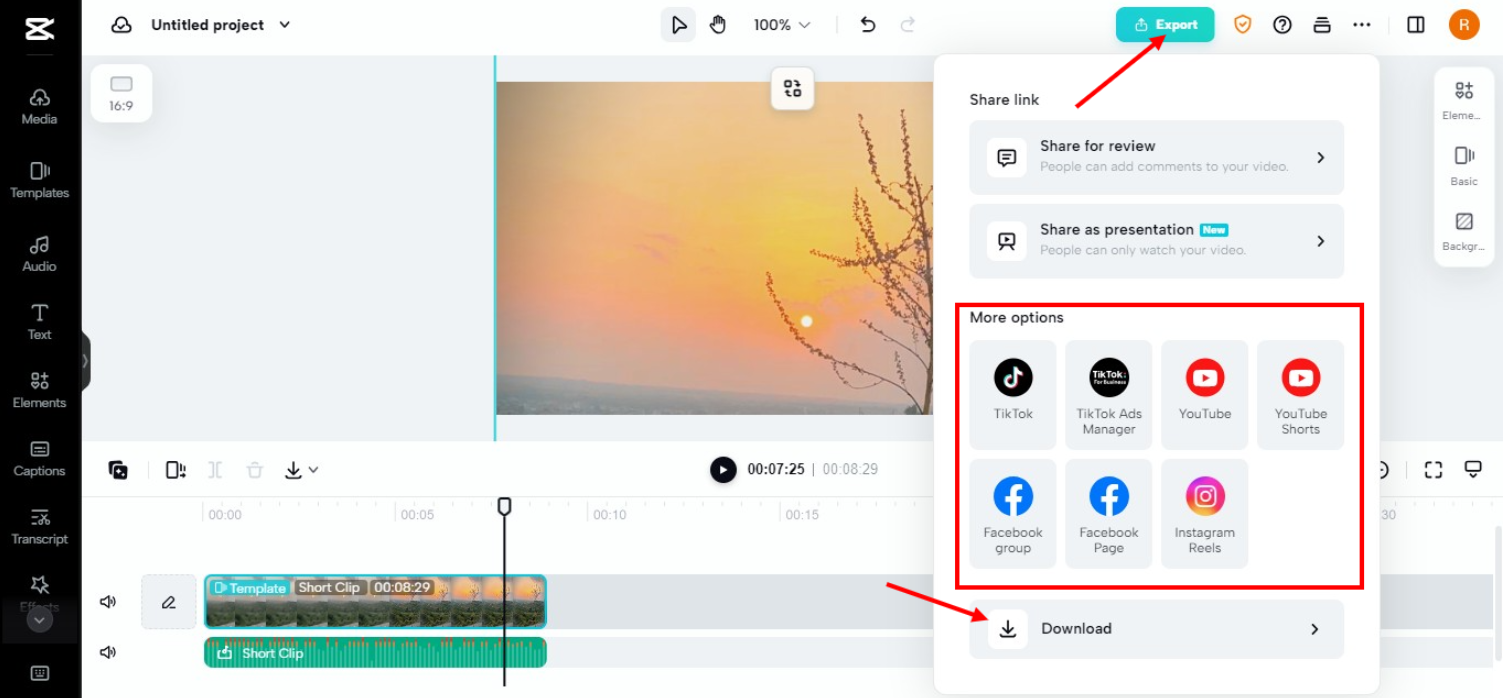Open right-side Elements panel icon
Image resolution: width=1506 pixels, height=698 pixels.
point(1464,99)
